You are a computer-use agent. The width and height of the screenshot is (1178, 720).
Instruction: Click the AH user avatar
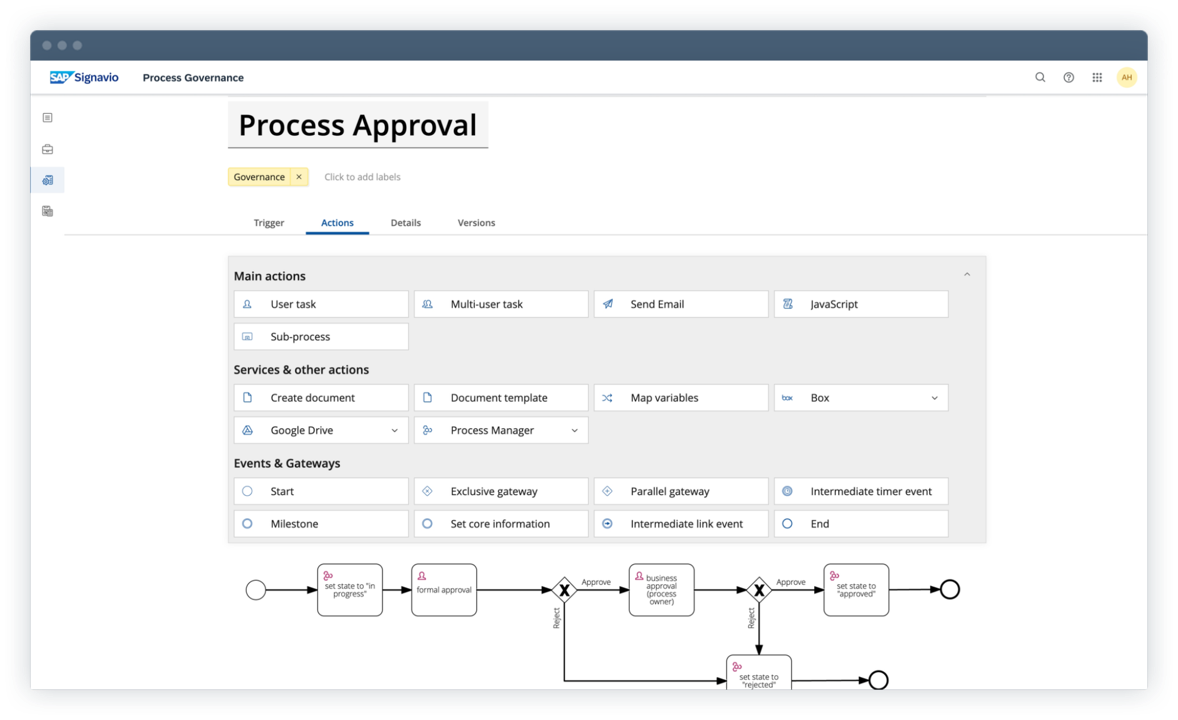click(1127, 77)
